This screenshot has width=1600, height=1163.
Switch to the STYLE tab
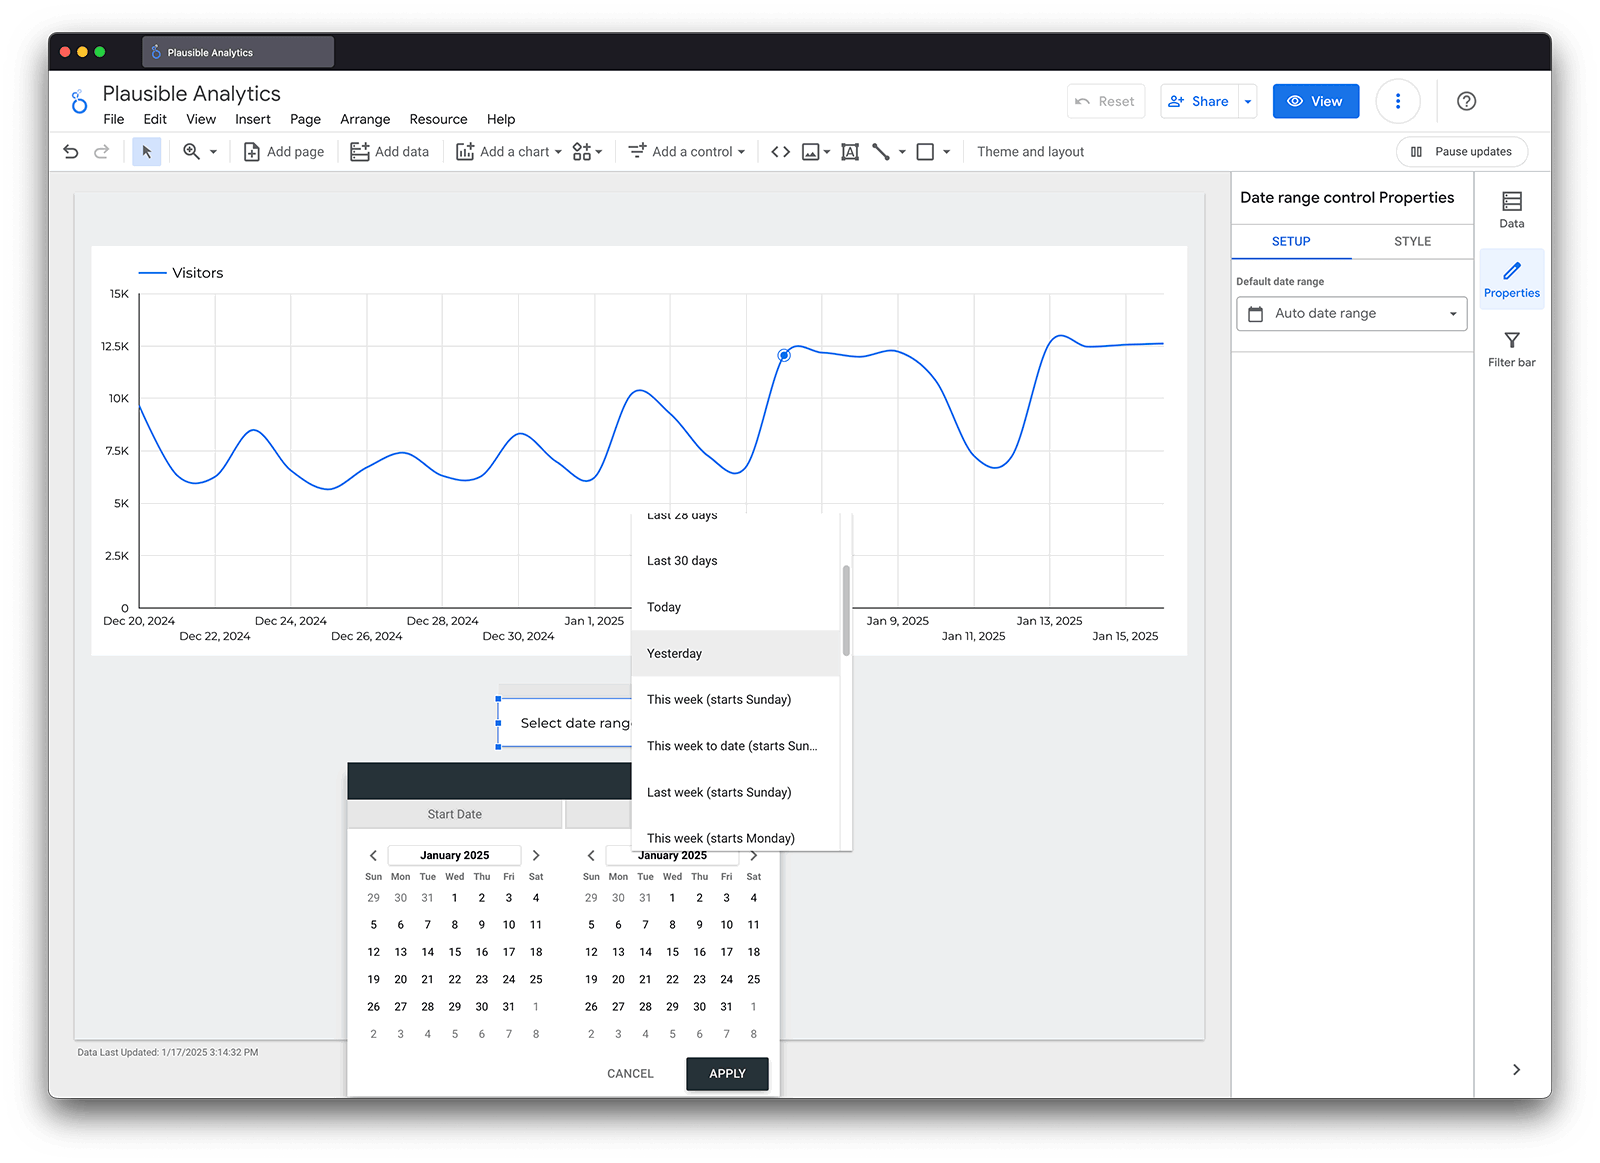click(x=1412, y=241)
